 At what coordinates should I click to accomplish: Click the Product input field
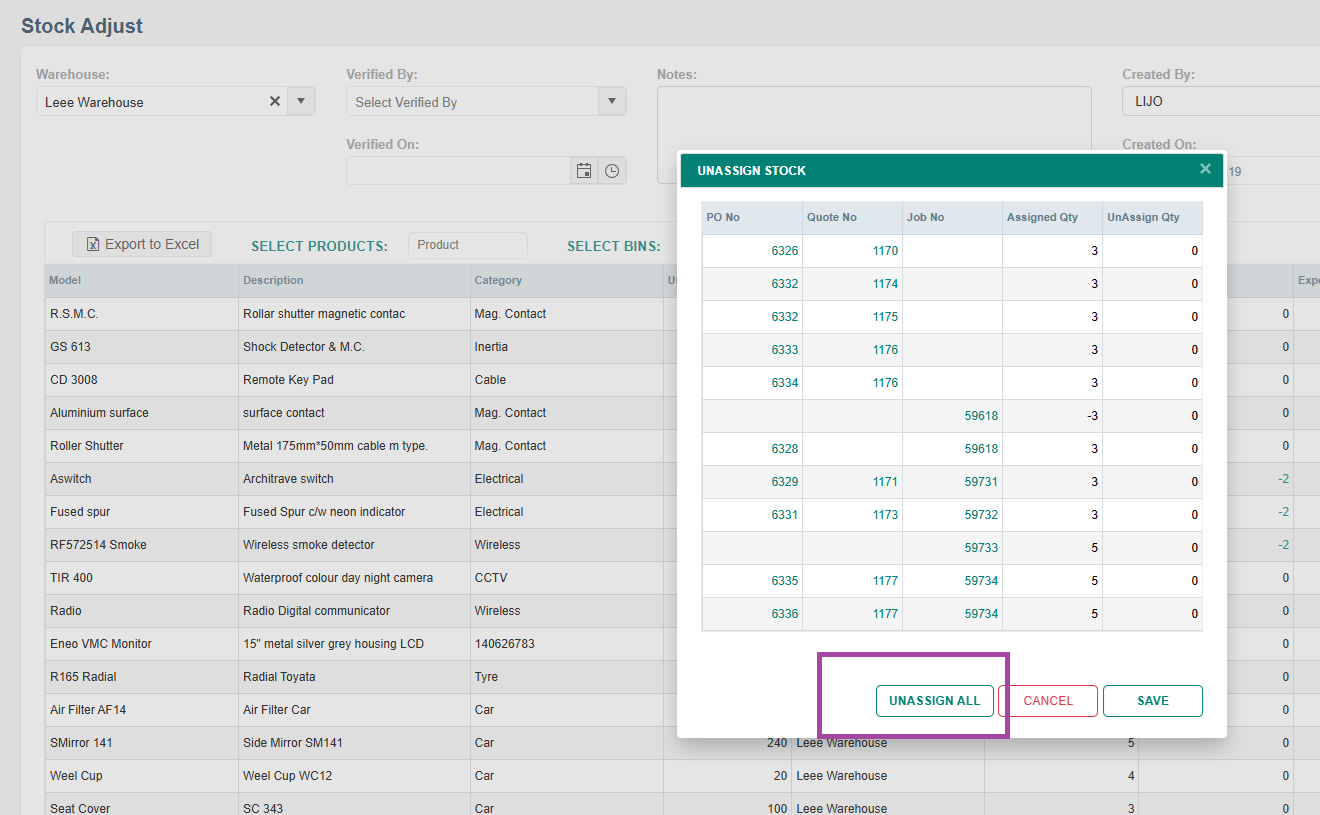(x=467, y=245)
